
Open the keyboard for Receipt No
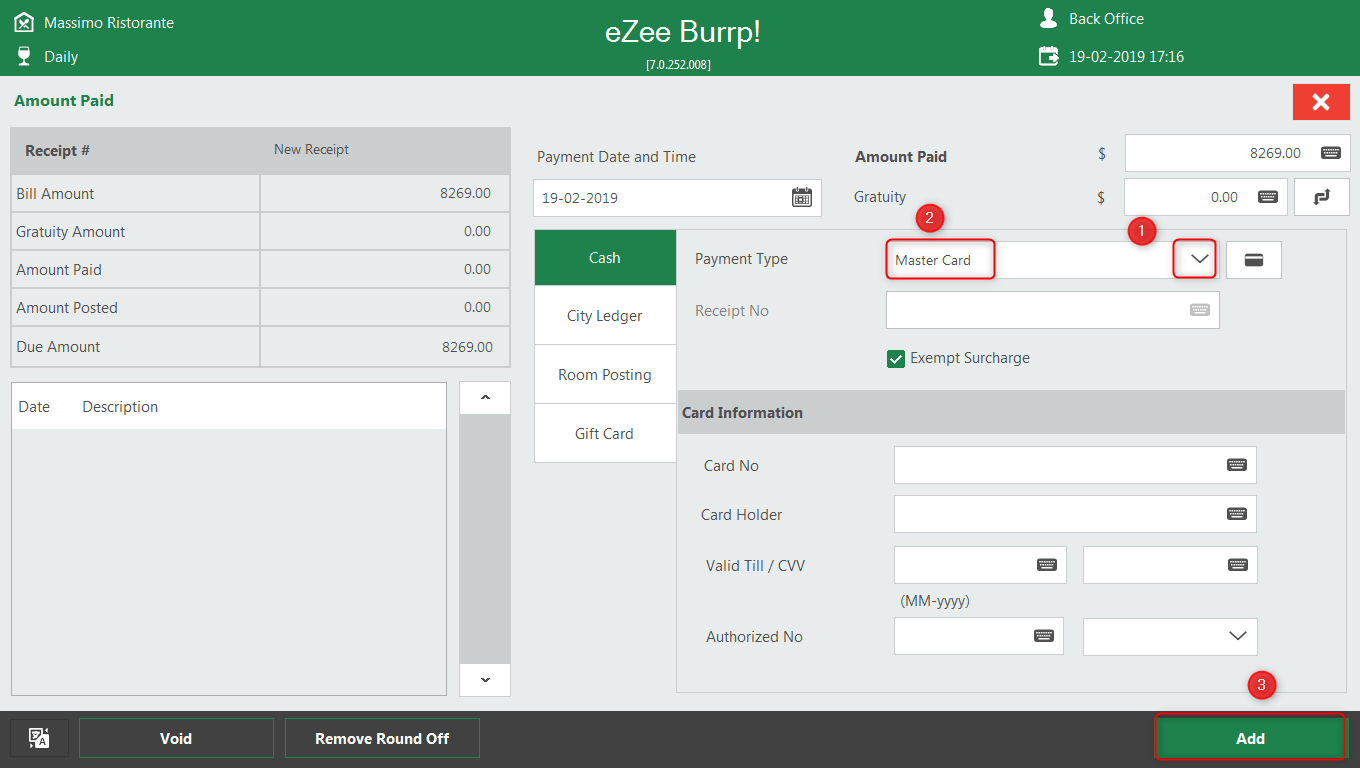coord(1199,310)
